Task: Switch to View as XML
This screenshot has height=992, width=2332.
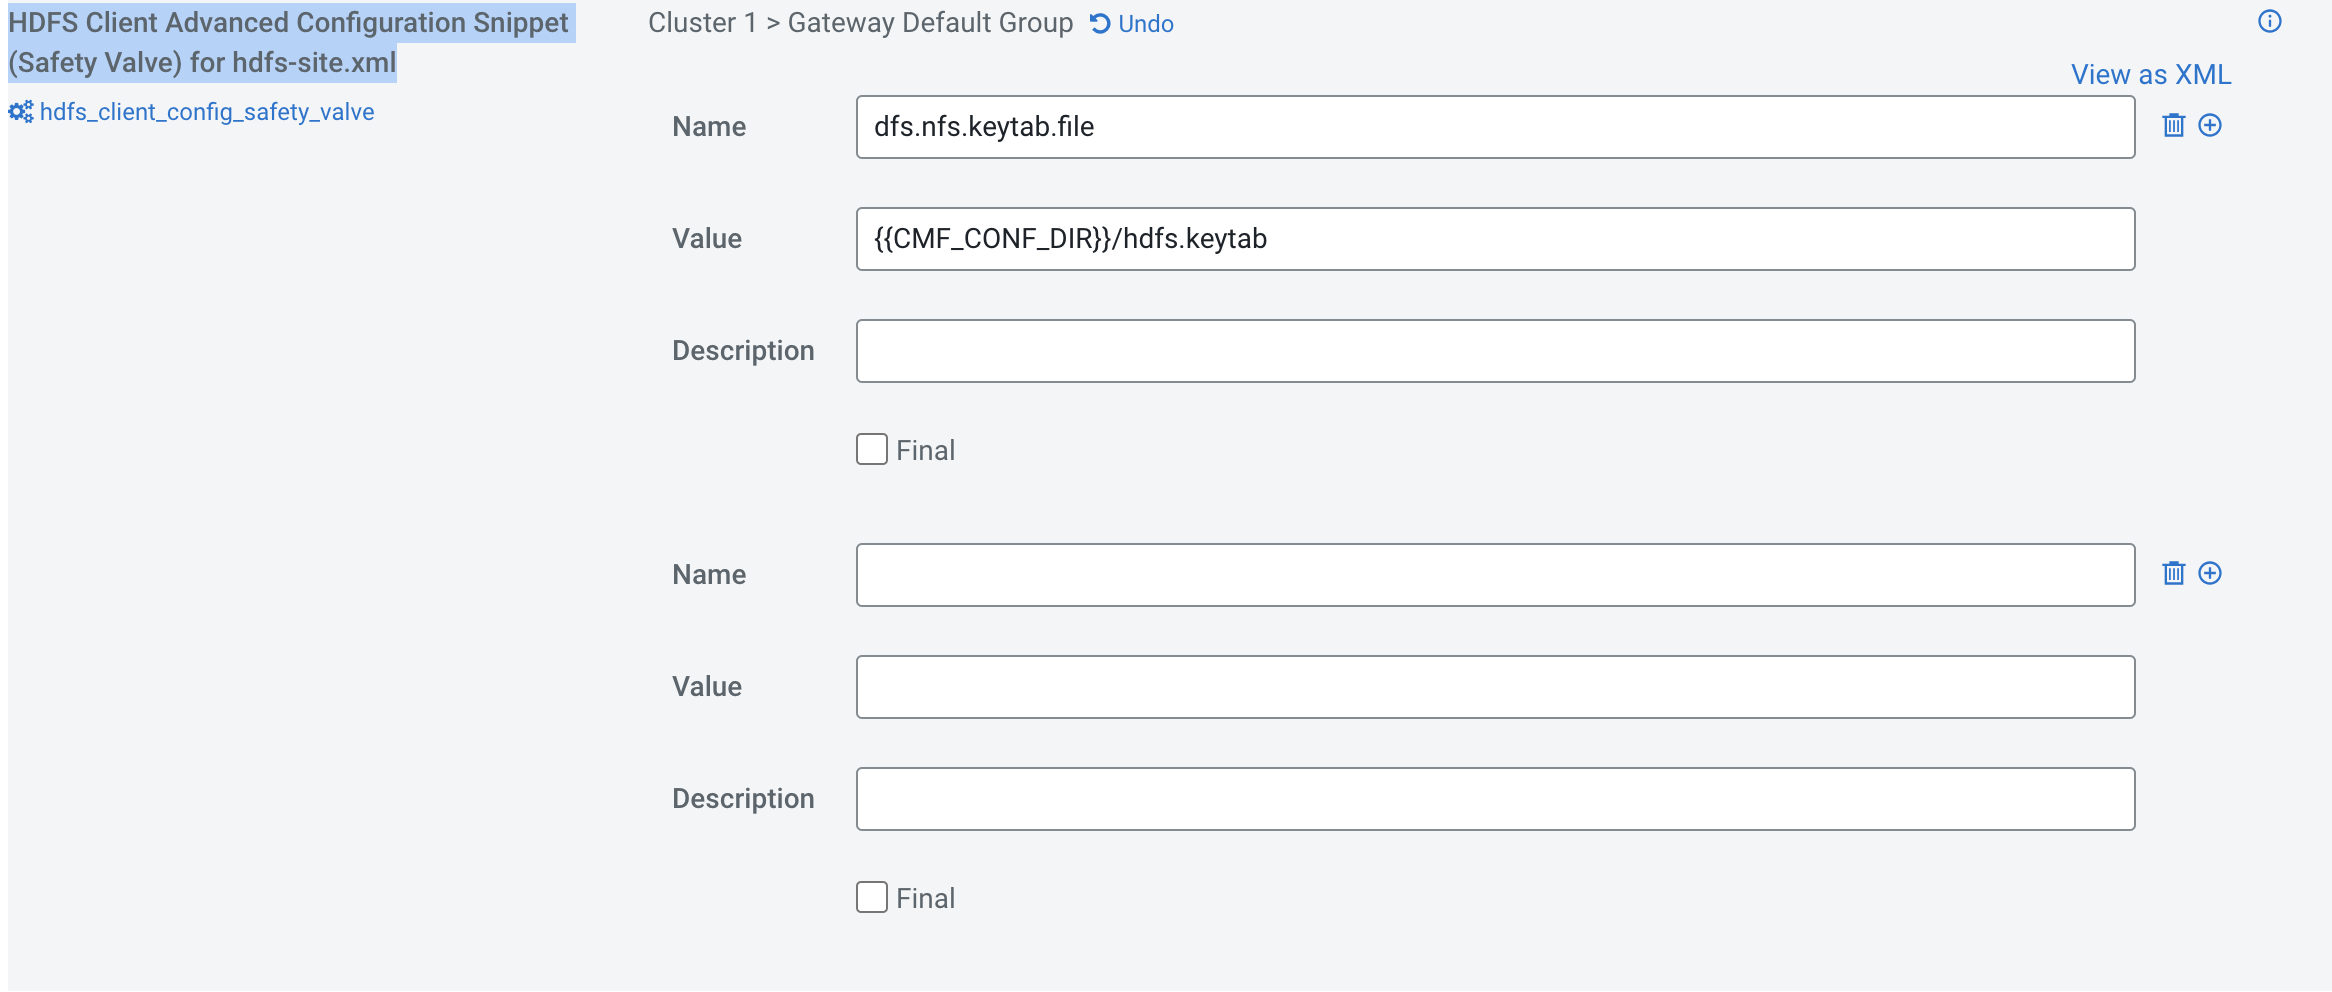Action: (2150, 75)
